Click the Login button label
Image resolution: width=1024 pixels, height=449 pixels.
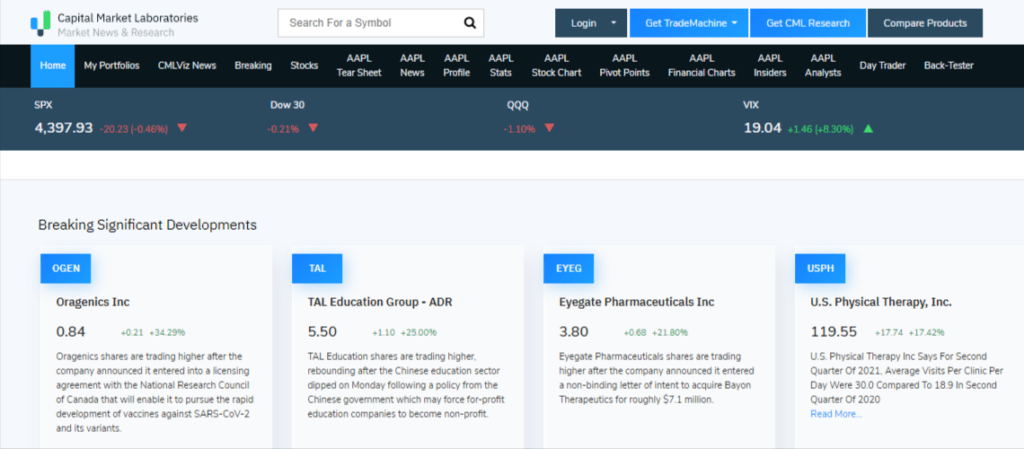pyautogui.click(x=583, y=23)
